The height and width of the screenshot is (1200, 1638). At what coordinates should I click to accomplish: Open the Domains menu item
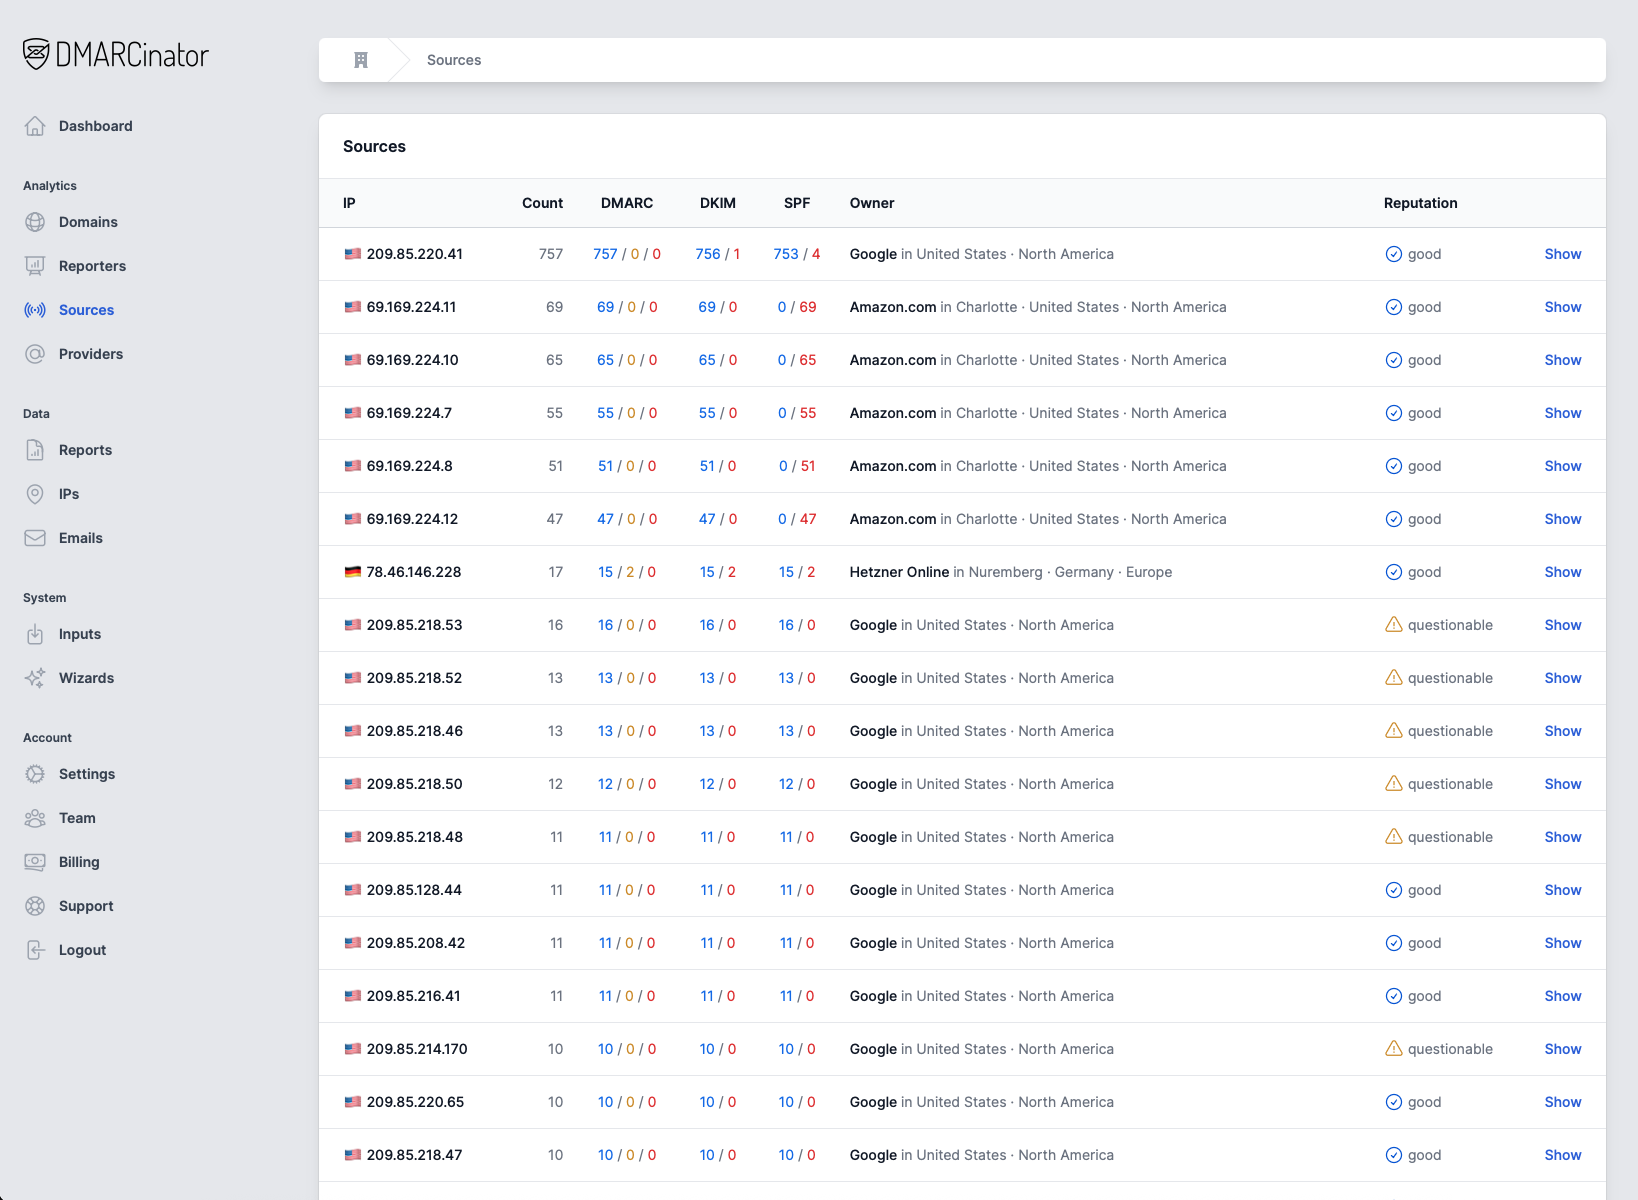coord(88,222)
